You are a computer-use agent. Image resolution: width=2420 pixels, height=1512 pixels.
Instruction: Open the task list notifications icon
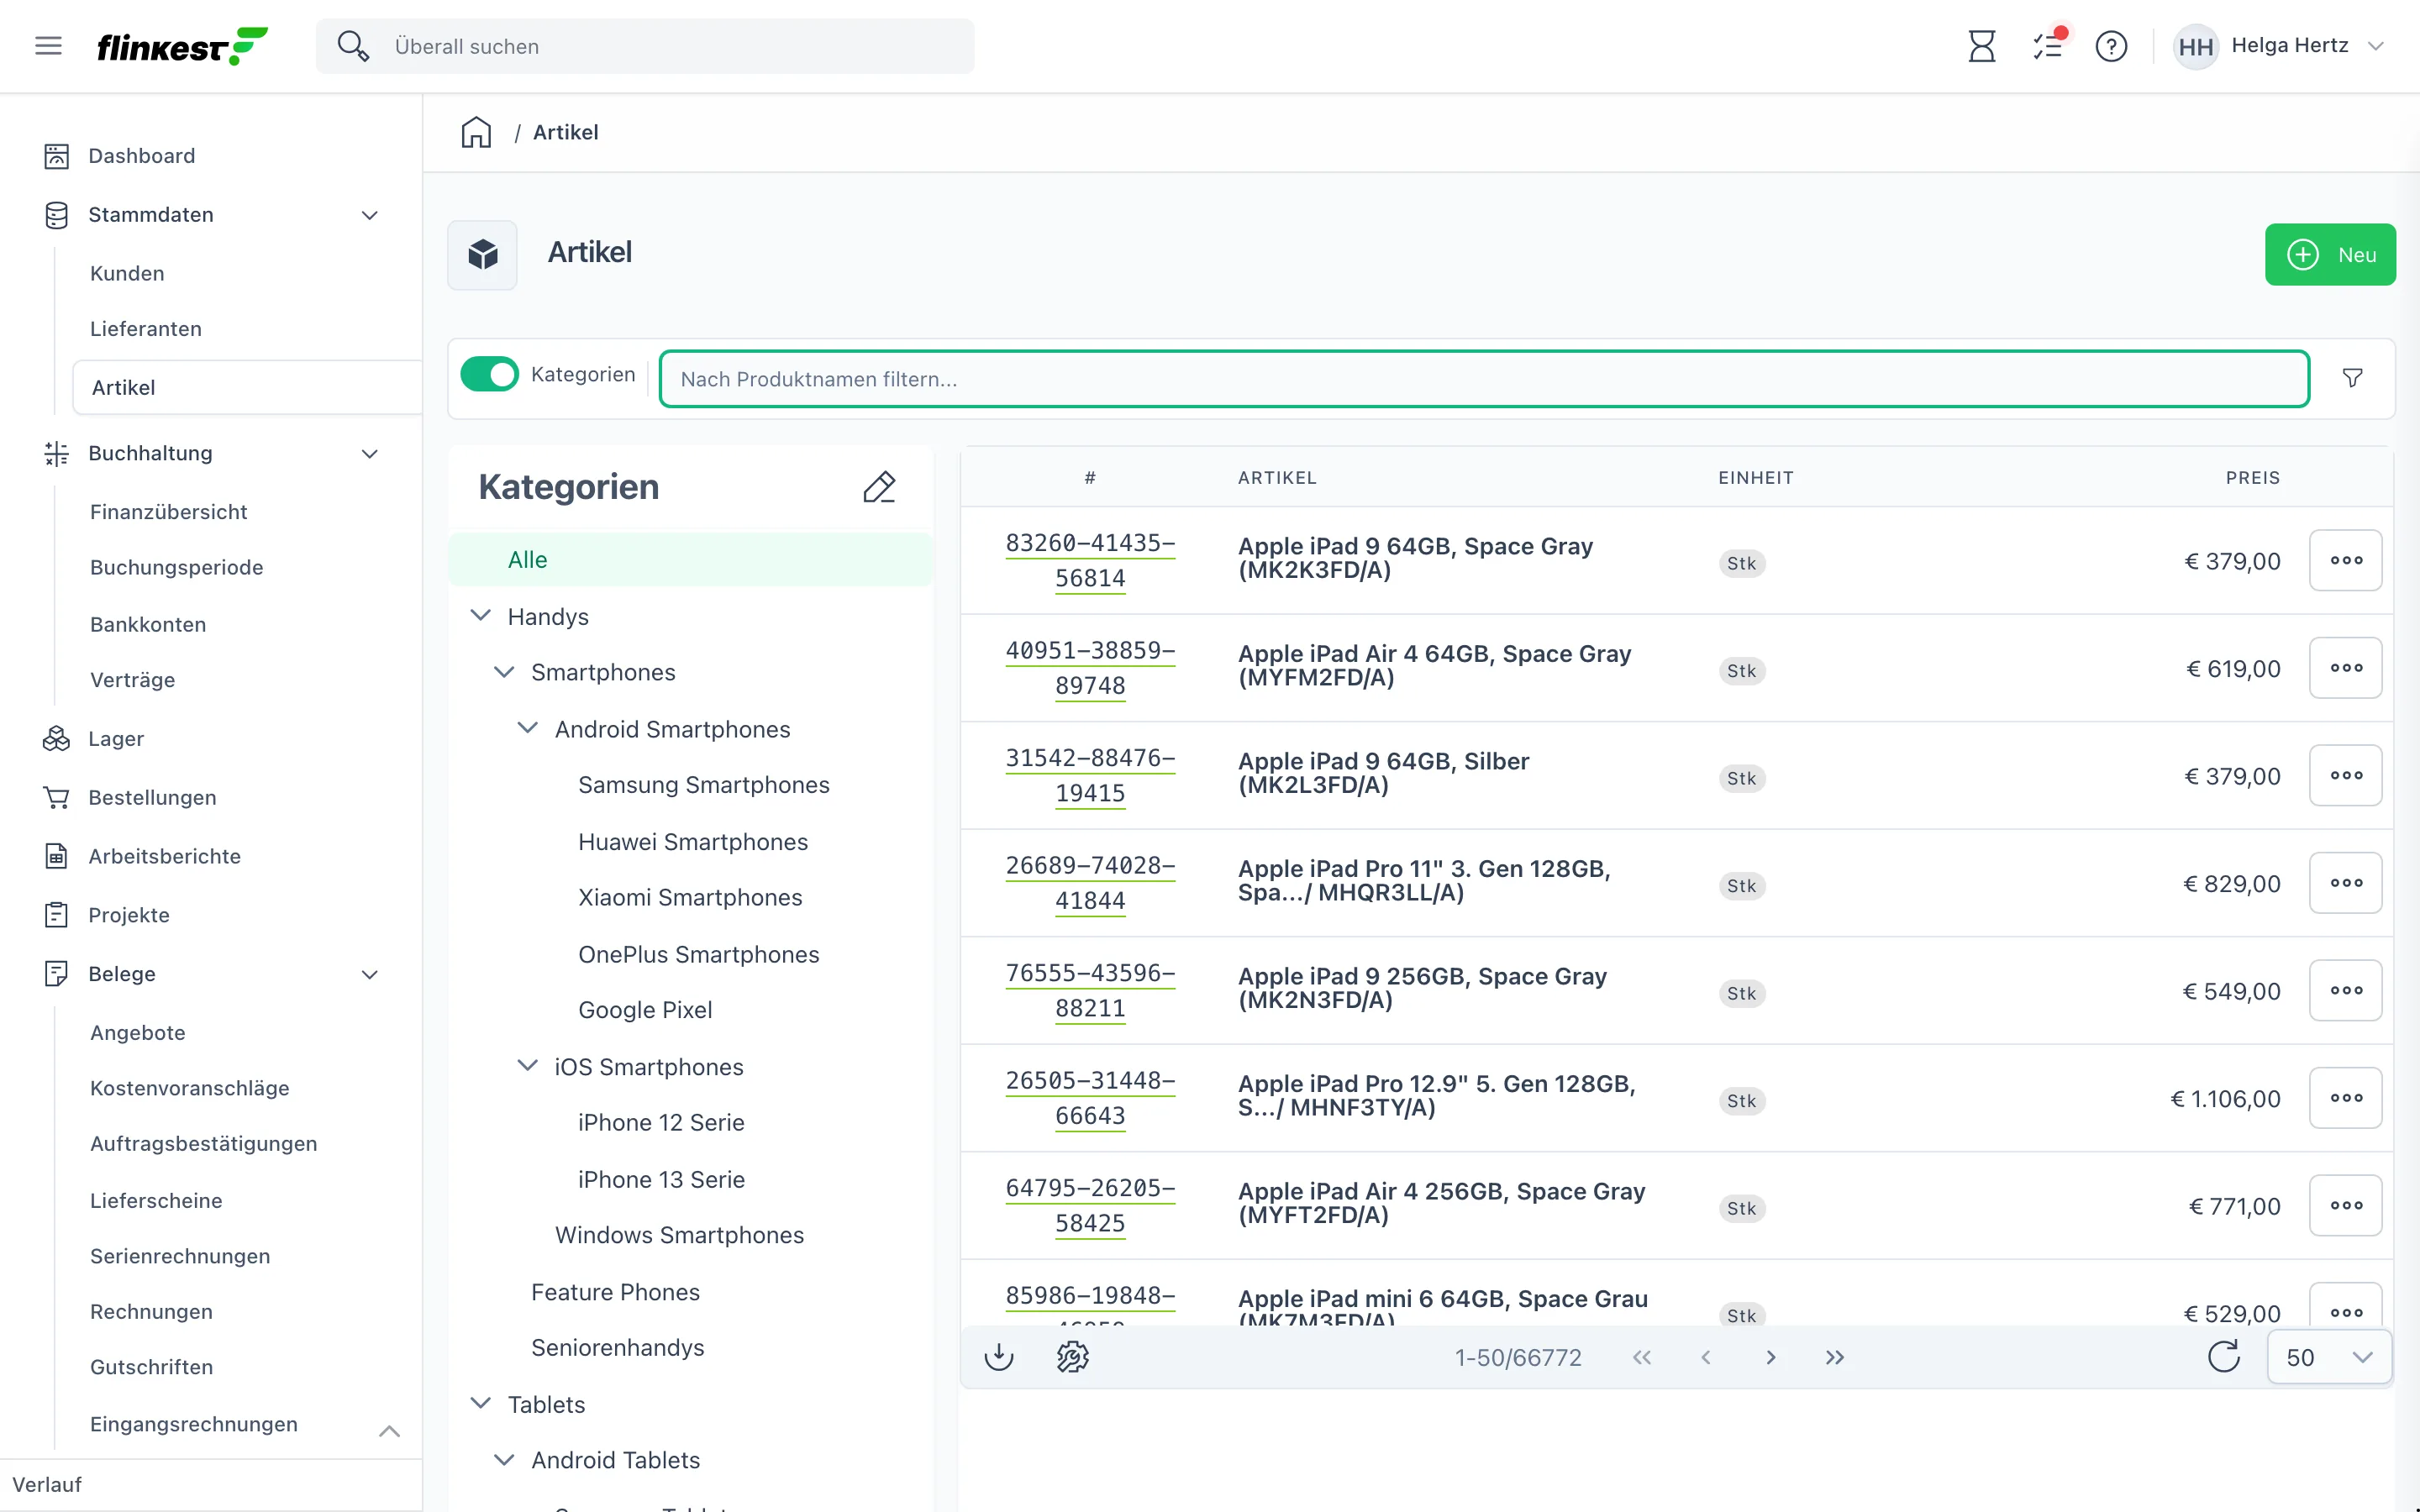click(x=2047, y=46)
